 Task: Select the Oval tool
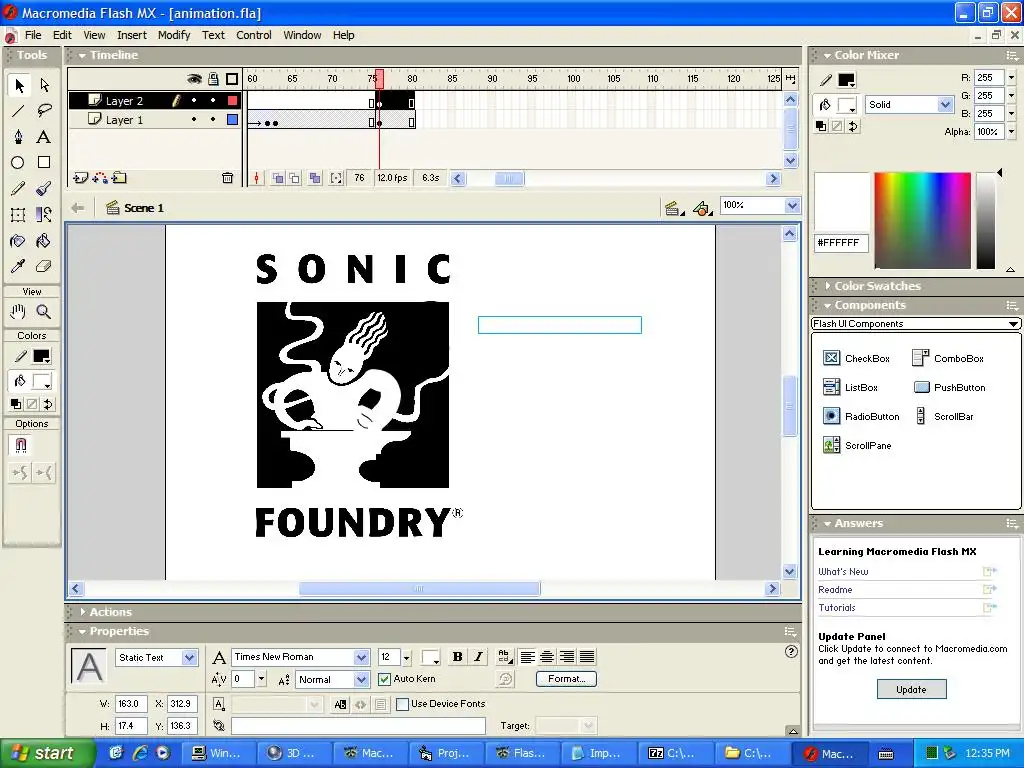(18, 163)
